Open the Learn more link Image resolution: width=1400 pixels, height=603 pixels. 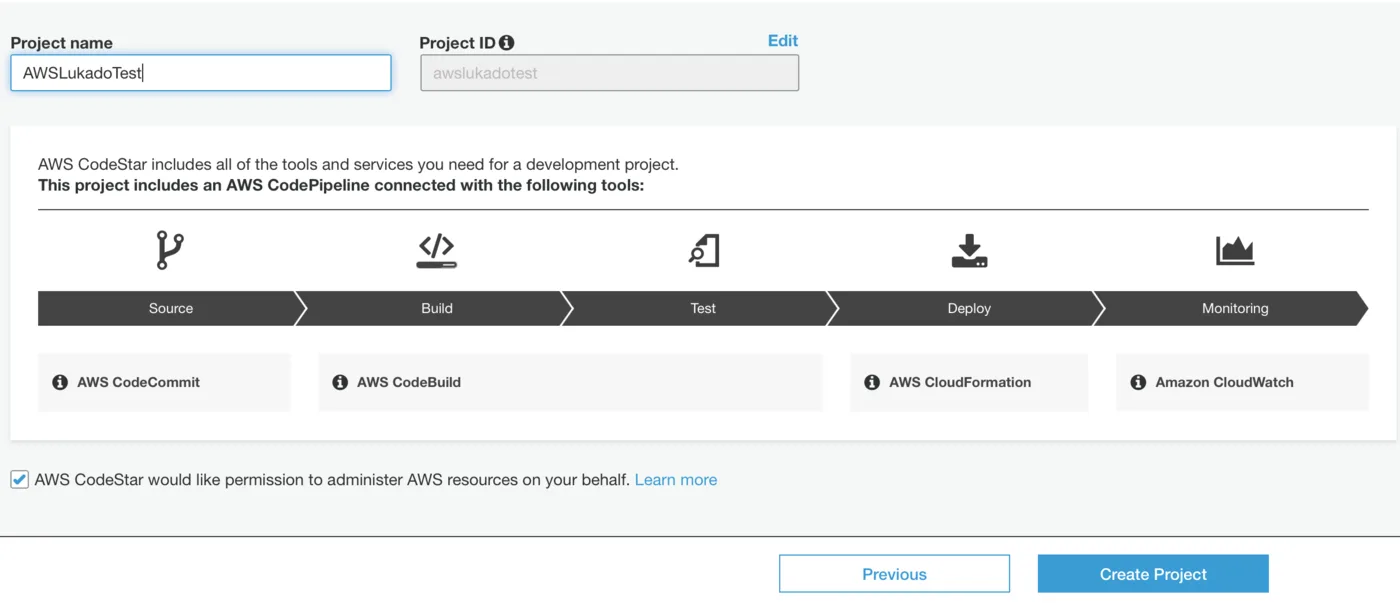pos(676,480)
